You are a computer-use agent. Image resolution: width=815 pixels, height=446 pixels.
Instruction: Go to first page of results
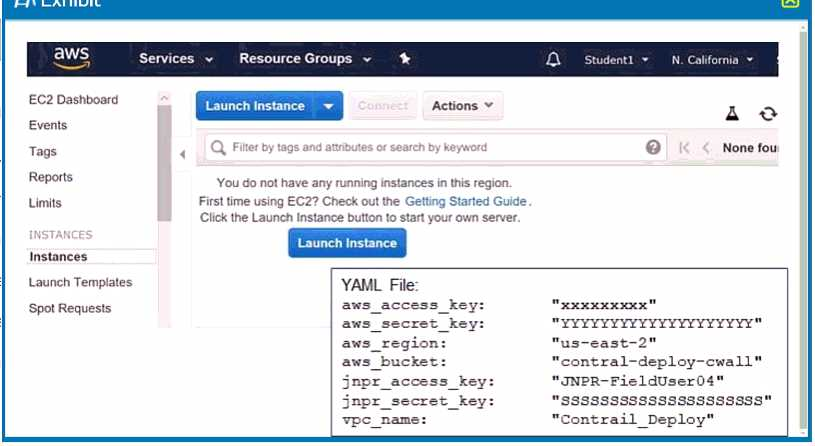click(x=684, y=147)
